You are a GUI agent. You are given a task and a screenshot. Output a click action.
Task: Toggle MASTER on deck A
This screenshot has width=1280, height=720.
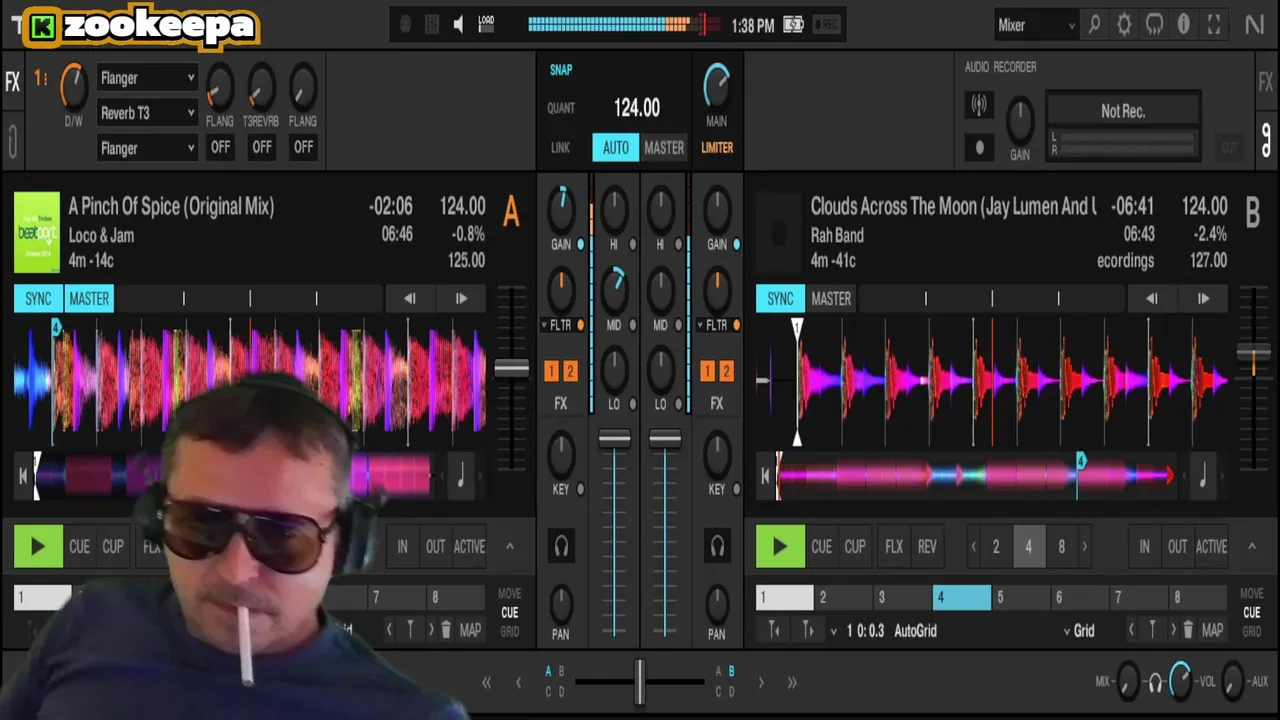coord(89,298)
